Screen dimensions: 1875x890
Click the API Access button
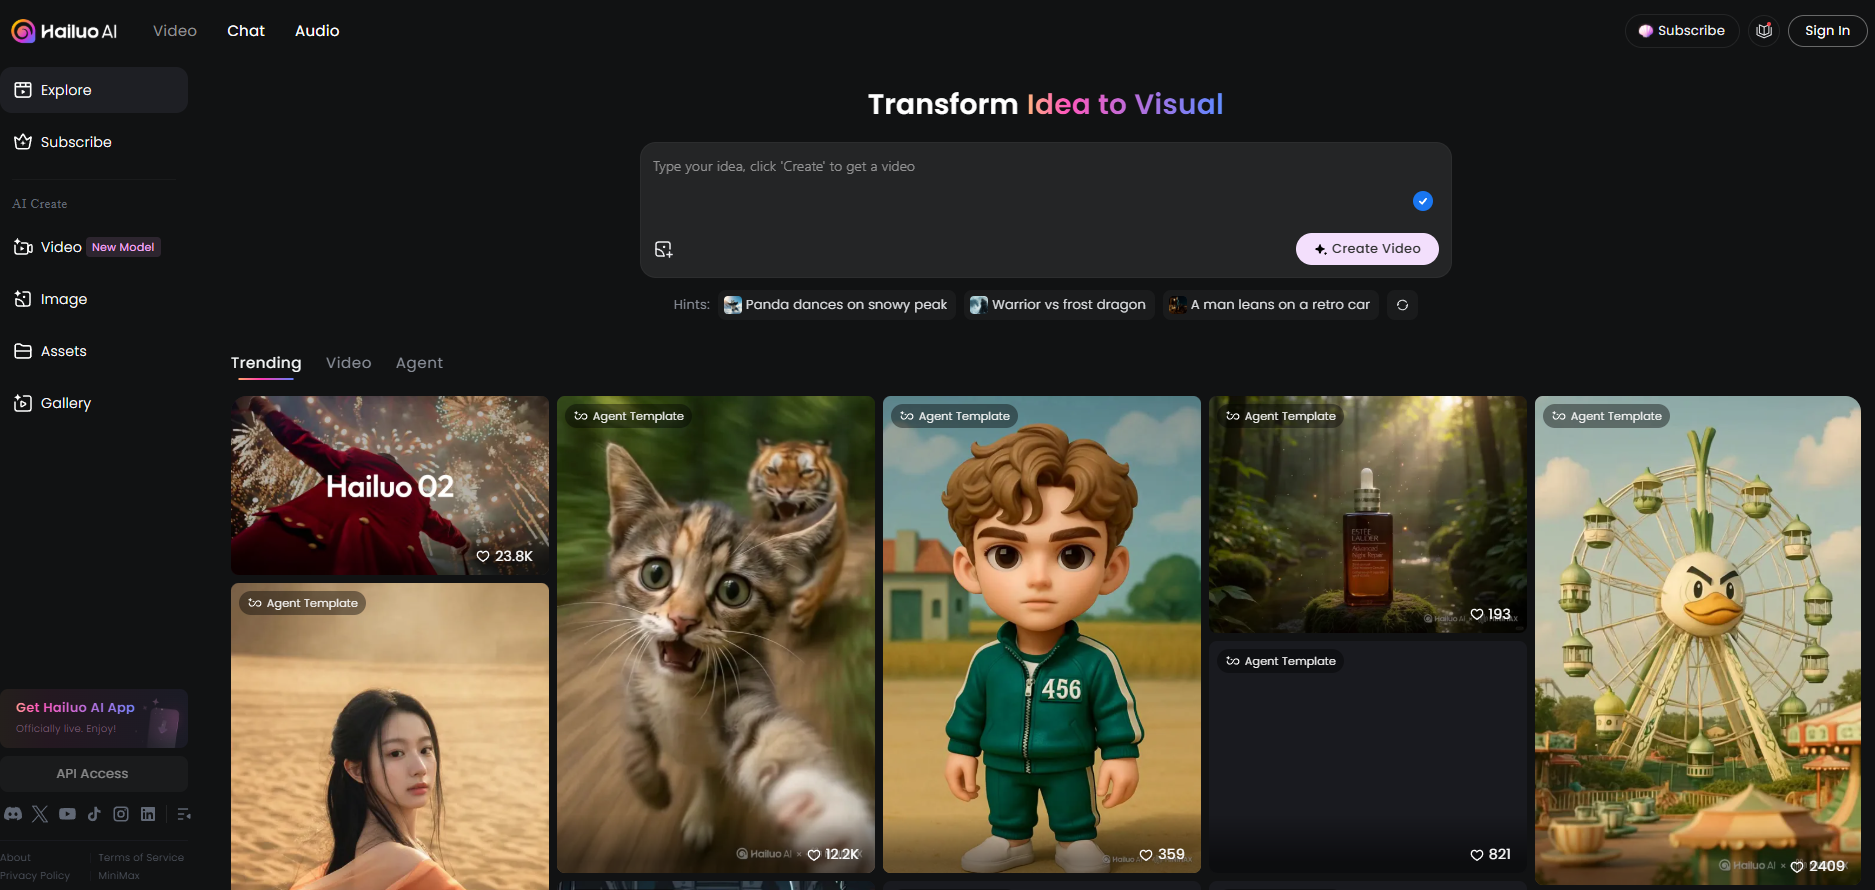[94, 774]
